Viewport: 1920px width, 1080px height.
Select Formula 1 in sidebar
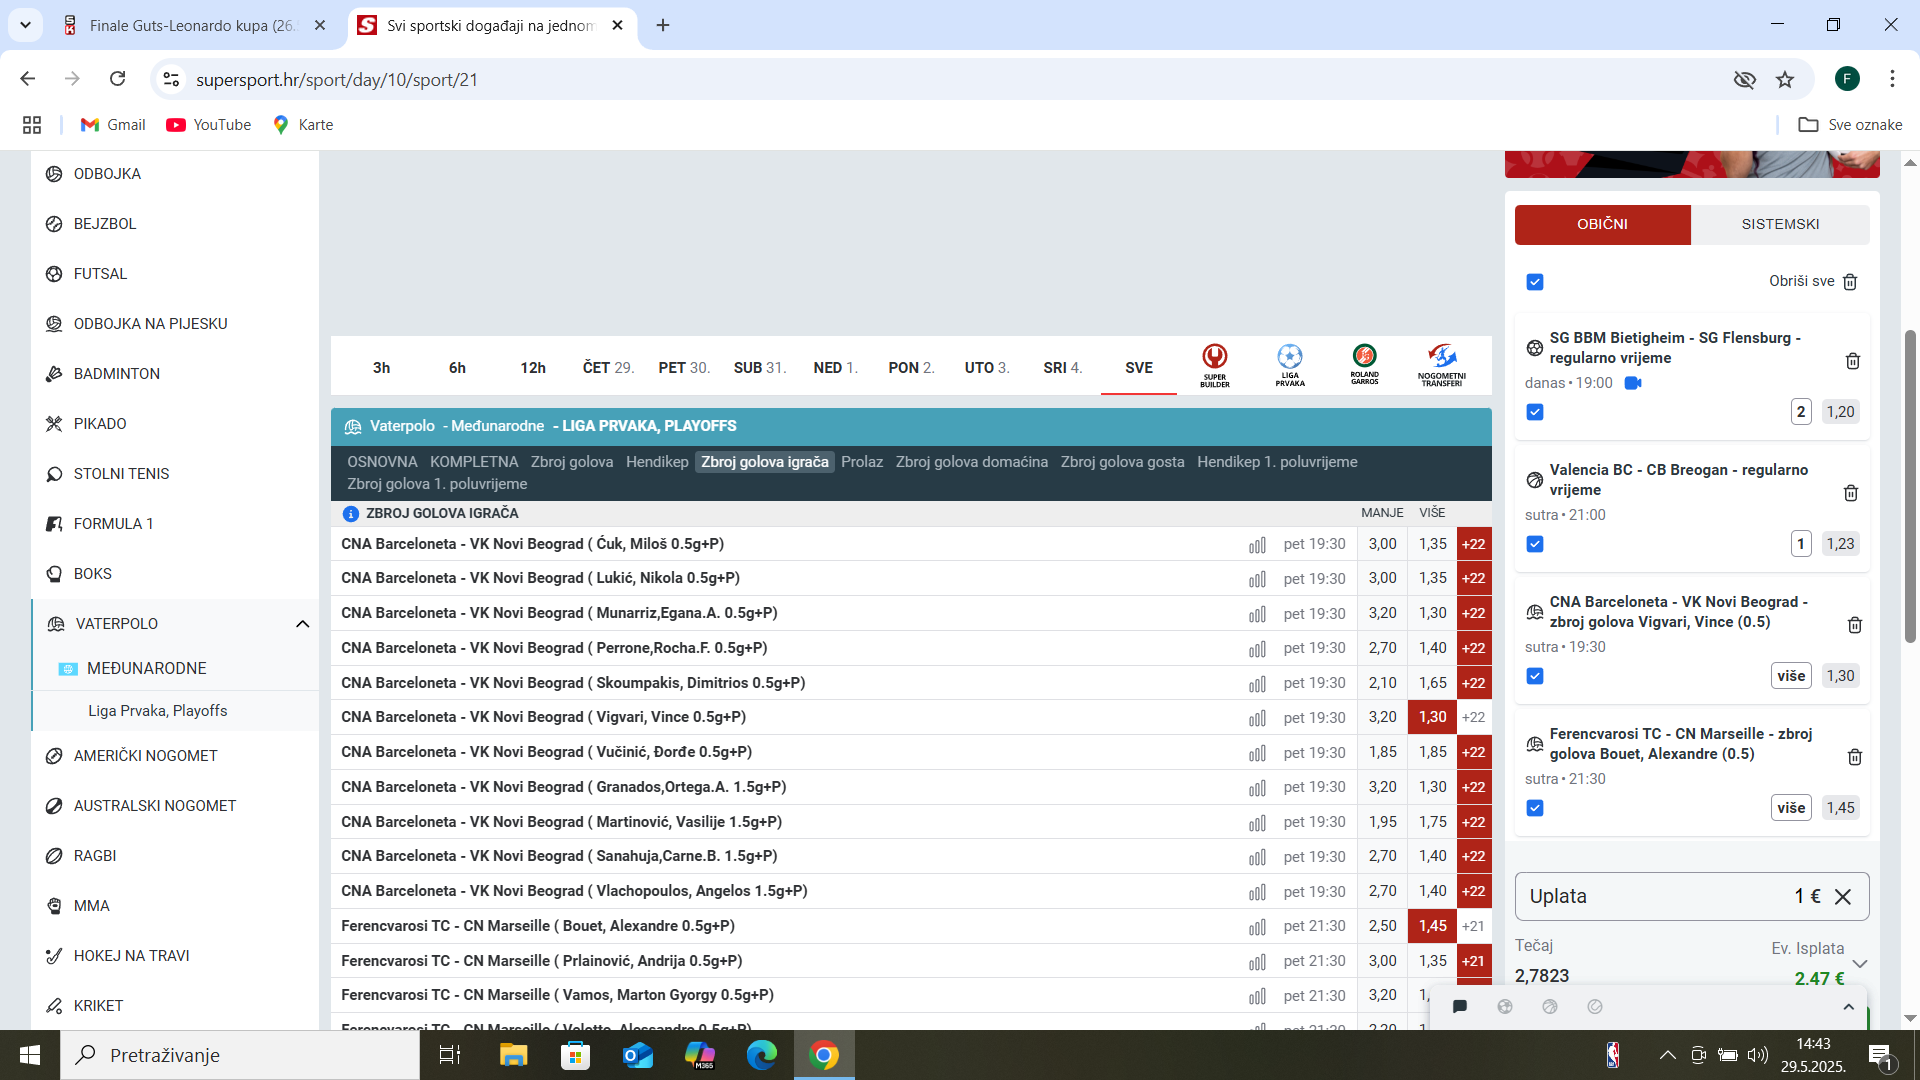coord(113,524)
